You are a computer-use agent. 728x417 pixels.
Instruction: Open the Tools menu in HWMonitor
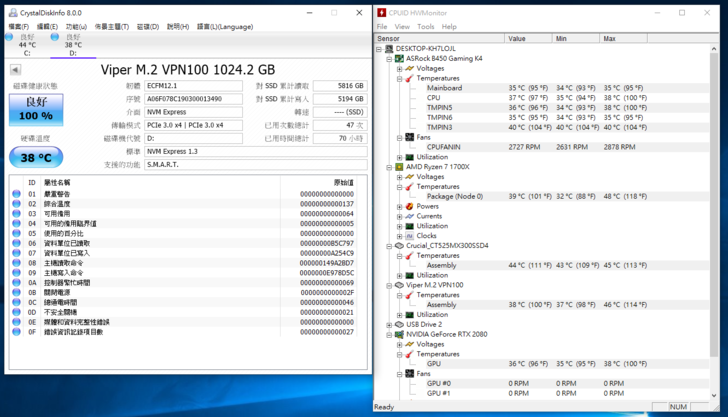coord(425,27)
